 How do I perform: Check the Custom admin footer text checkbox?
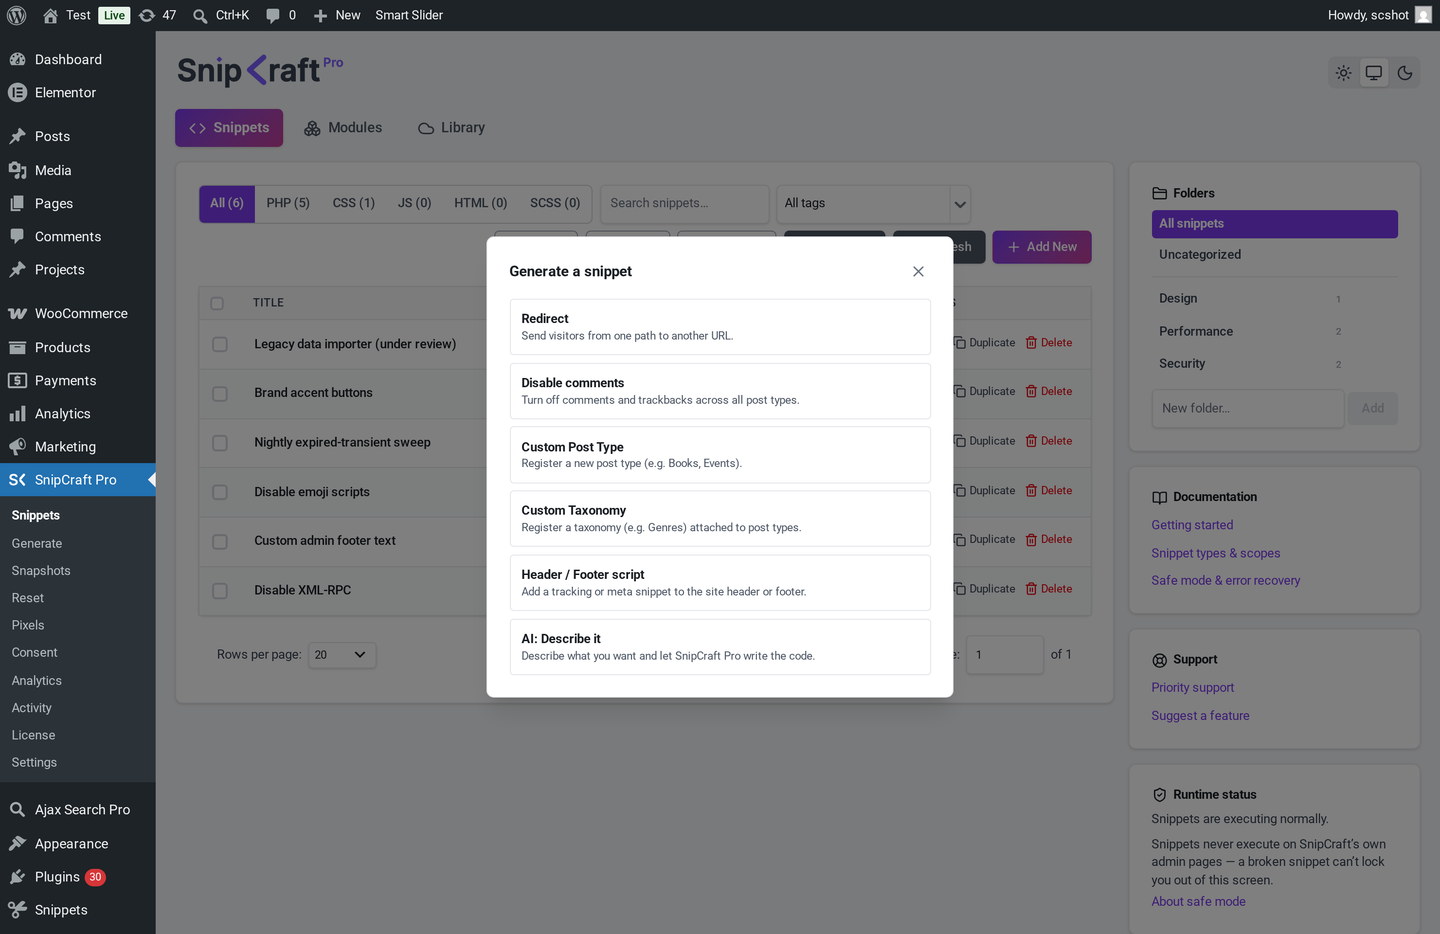[x=220, y=541]
